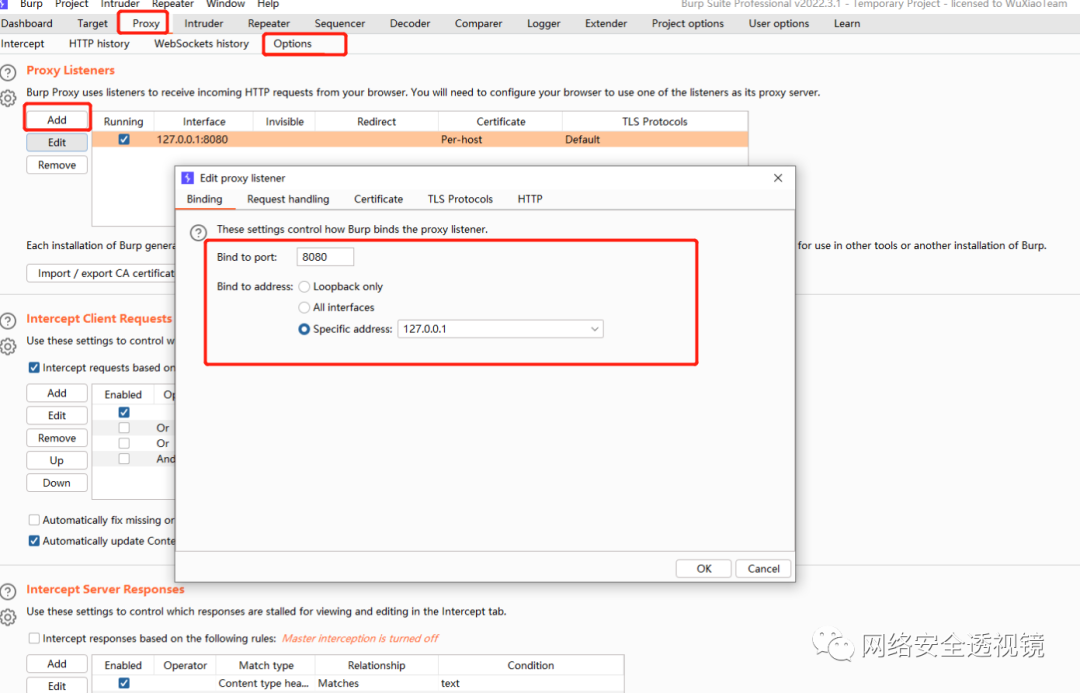Open Intercept Client Requests gear options
Image resolution: width=1080 pixels, height=693 pixels.
click(x=8, y=346)
